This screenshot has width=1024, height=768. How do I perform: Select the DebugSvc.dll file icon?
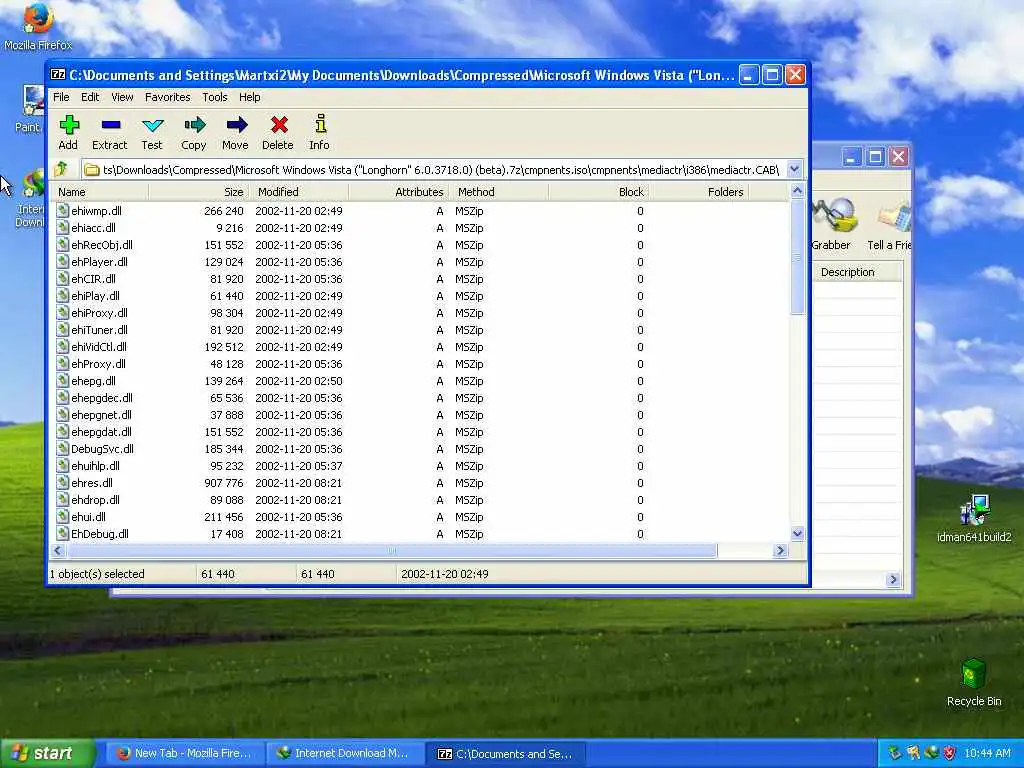pyautogui.click(x=62, y=448)
